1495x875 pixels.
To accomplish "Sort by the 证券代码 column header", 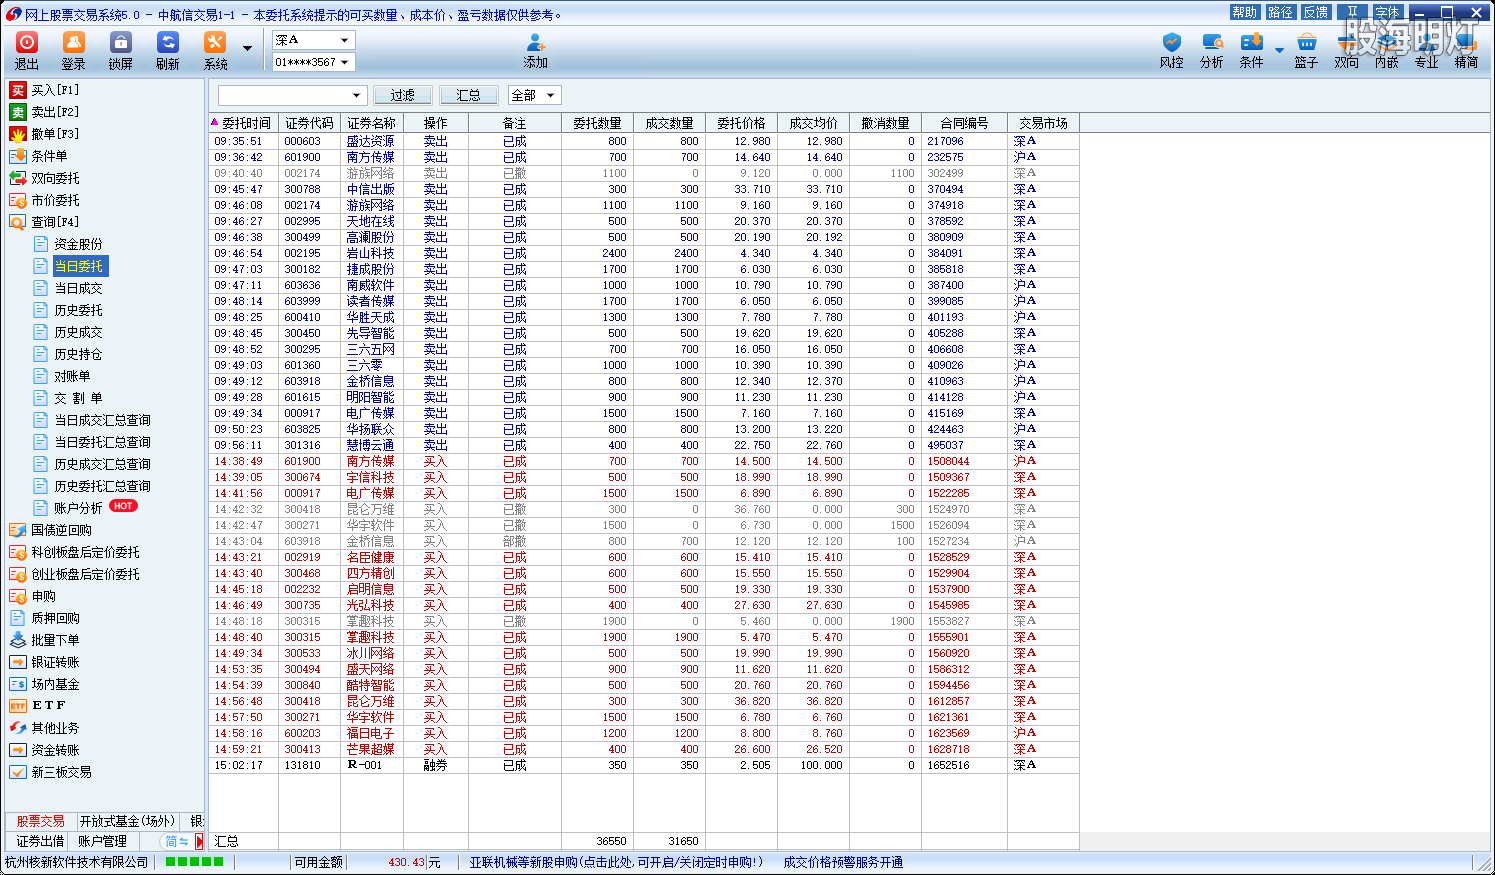I will click(x=309, y=123).
